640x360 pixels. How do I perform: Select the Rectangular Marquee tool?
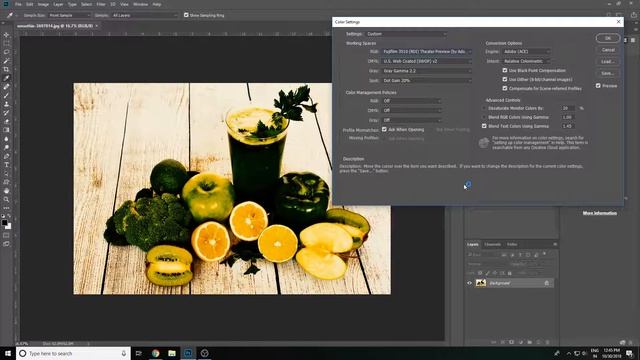pyautogui.click(x=6, y=43)
